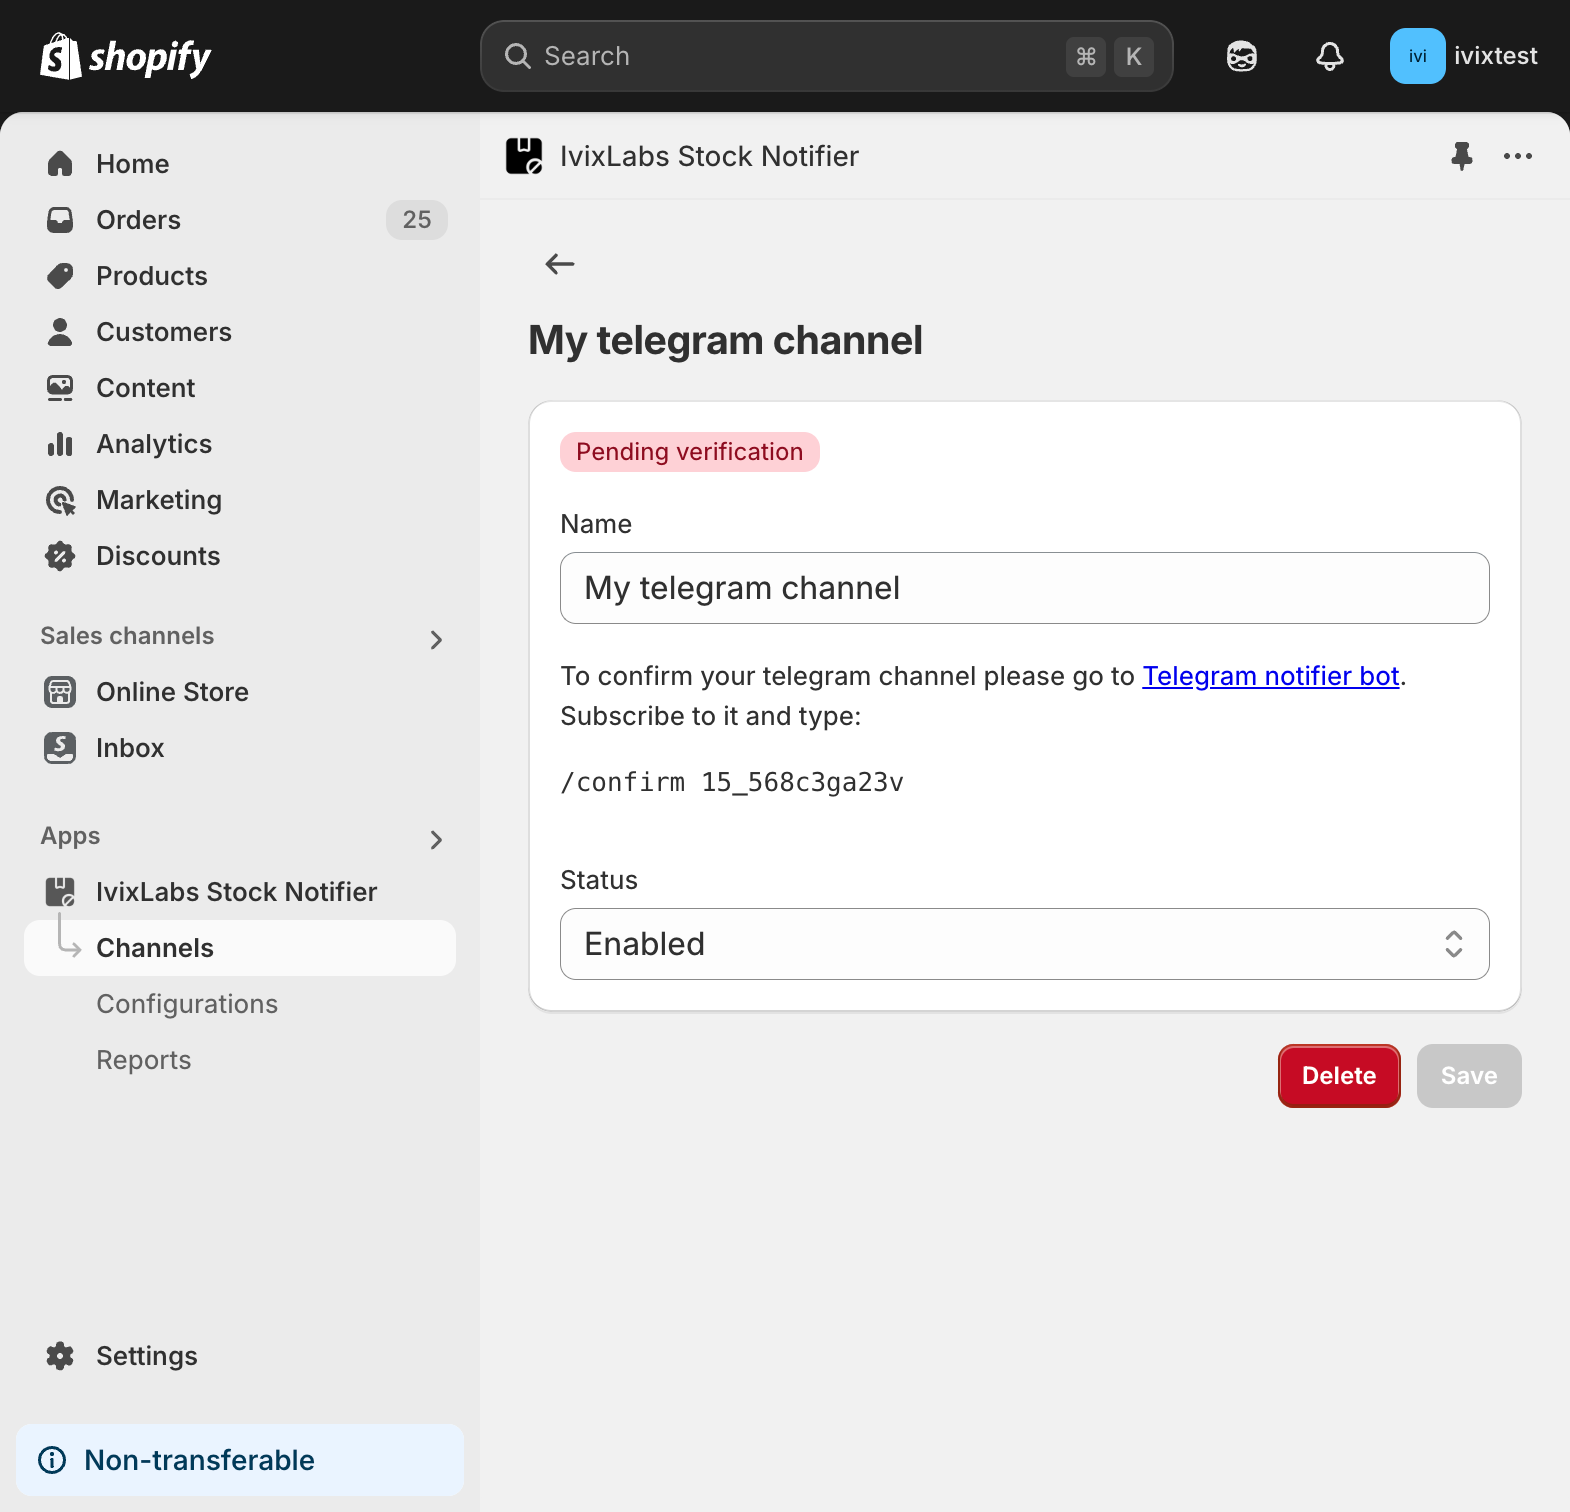Click the Save button

coord(1469,1076)
